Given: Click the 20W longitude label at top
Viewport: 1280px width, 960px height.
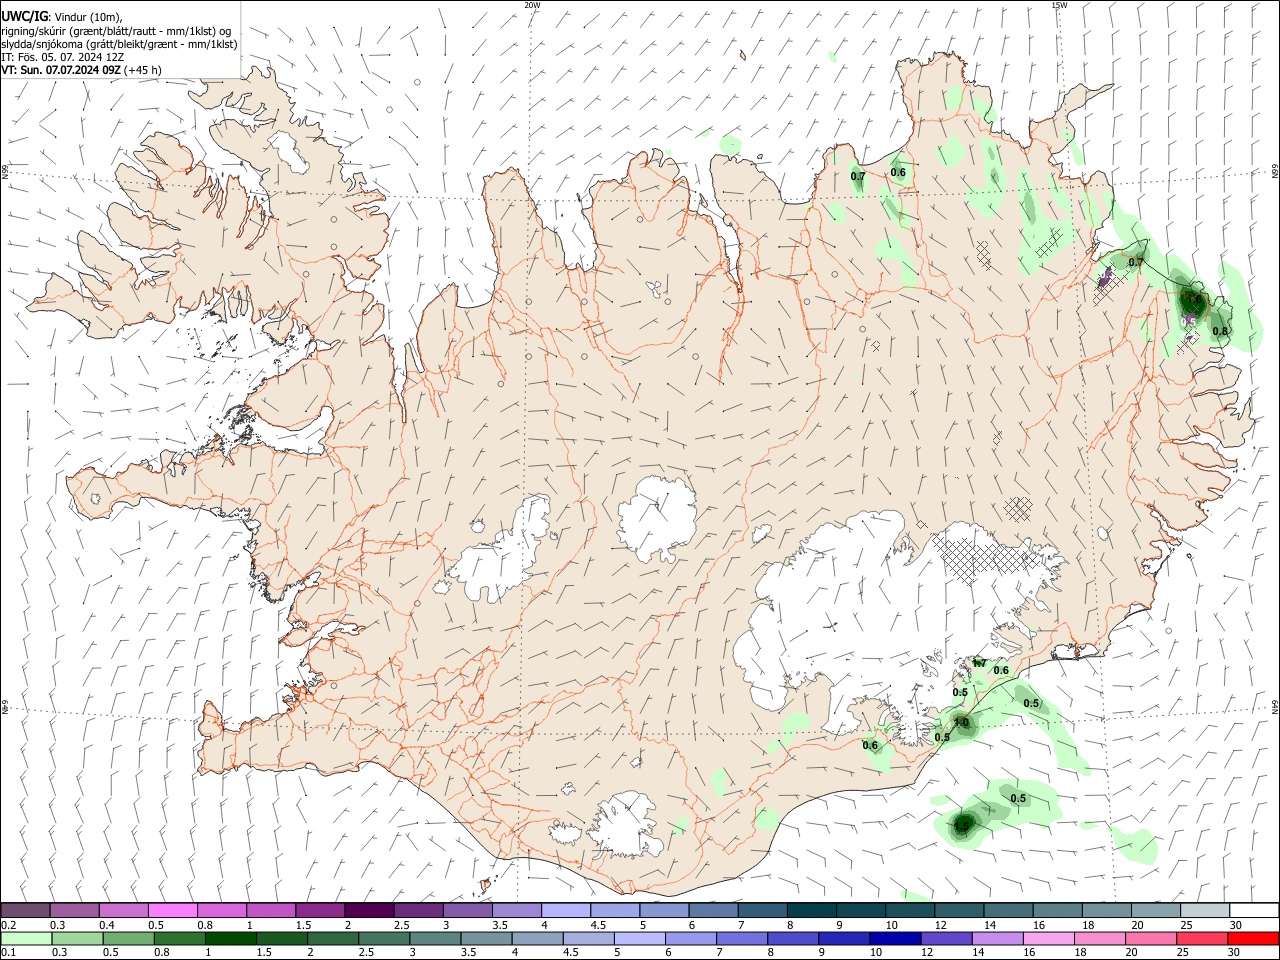Looking at the screenshot, I should [x=532, y=5].
